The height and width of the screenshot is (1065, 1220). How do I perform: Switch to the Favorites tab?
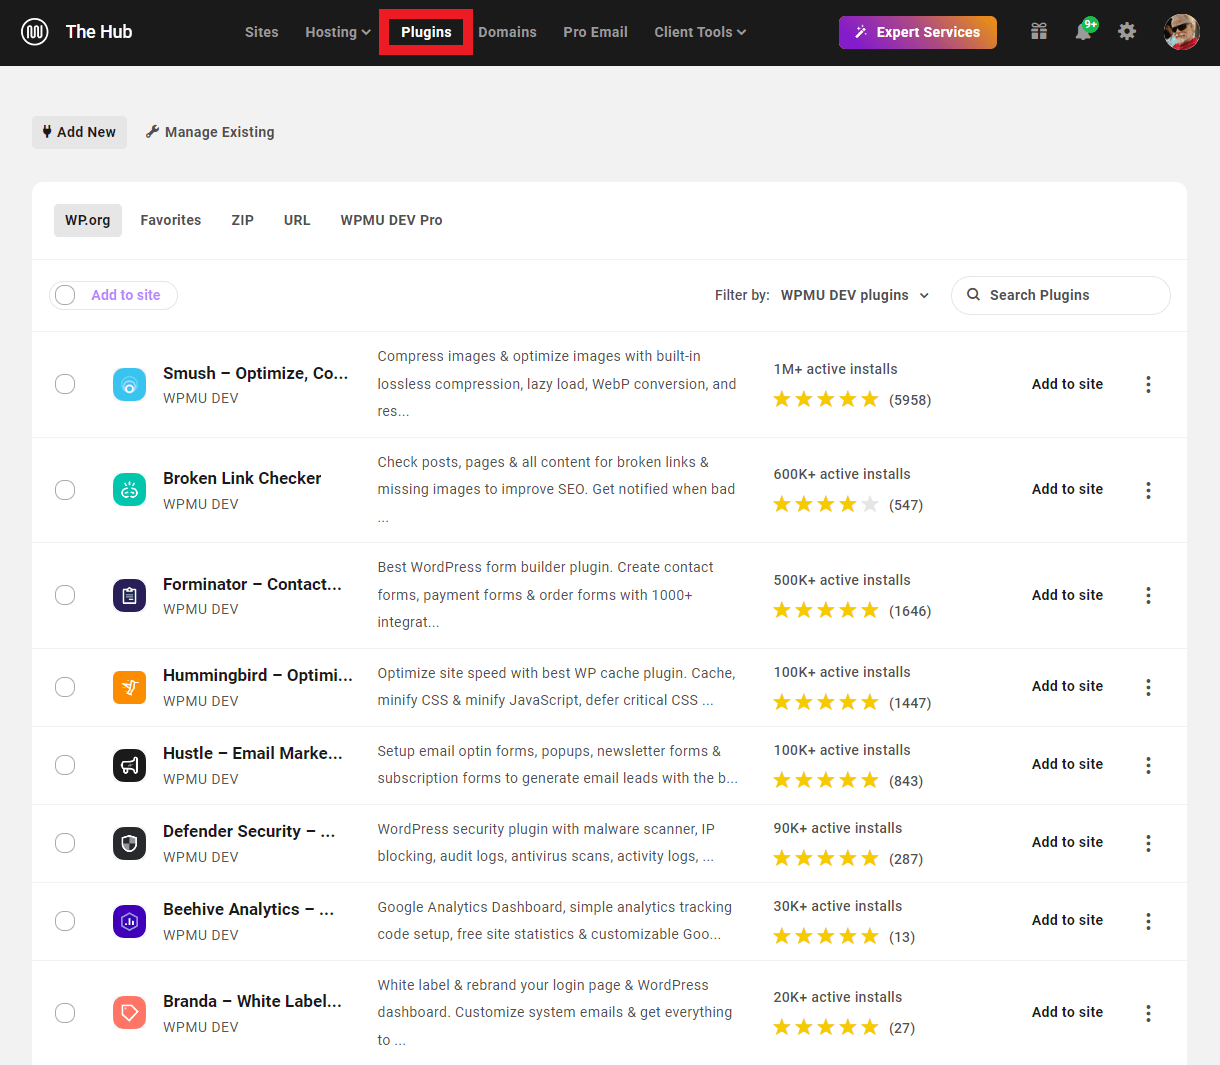point(171,220)
